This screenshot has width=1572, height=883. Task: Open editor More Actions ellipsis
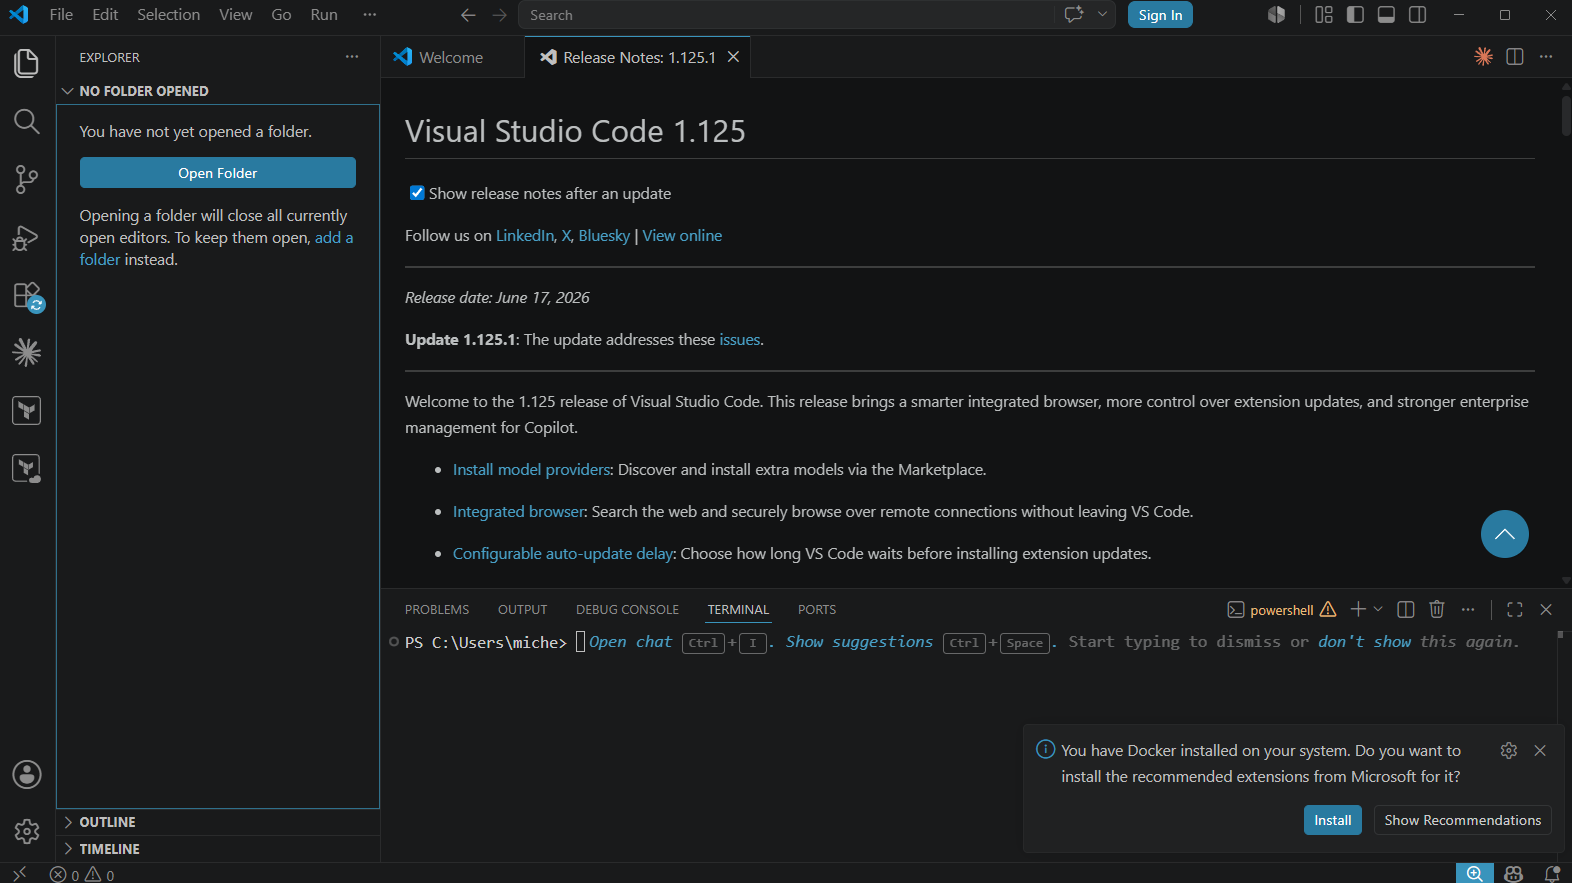tap(1546, 57)
